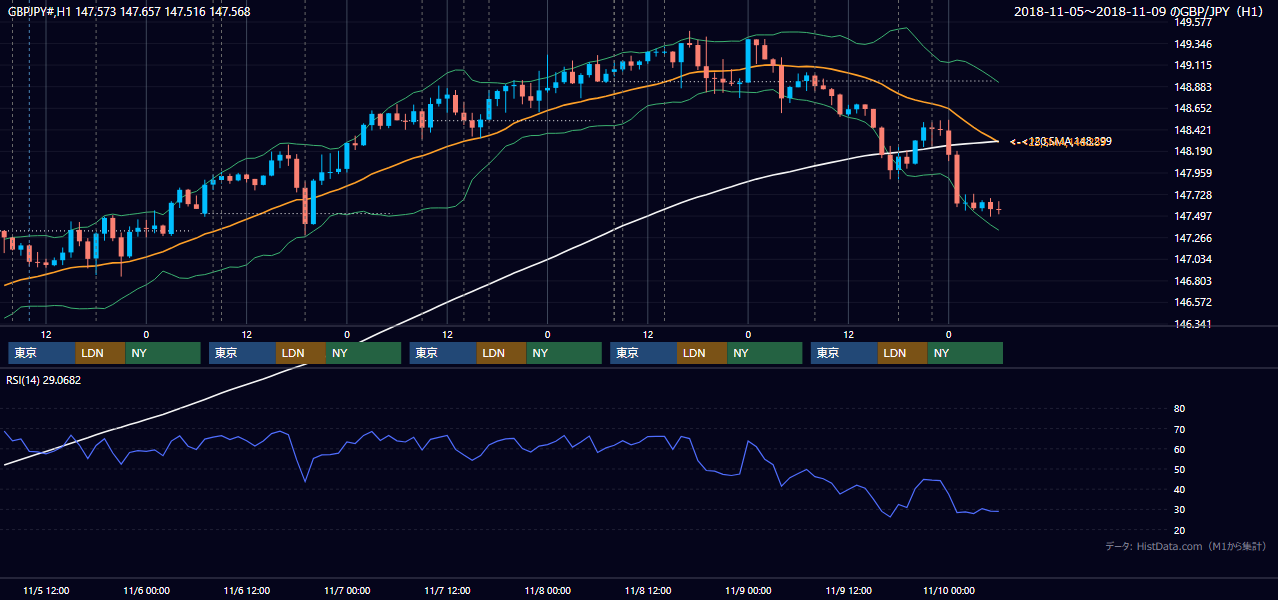
Task: Click the 11/8 12:00 time axis label
Action: [x=648, y=590]
